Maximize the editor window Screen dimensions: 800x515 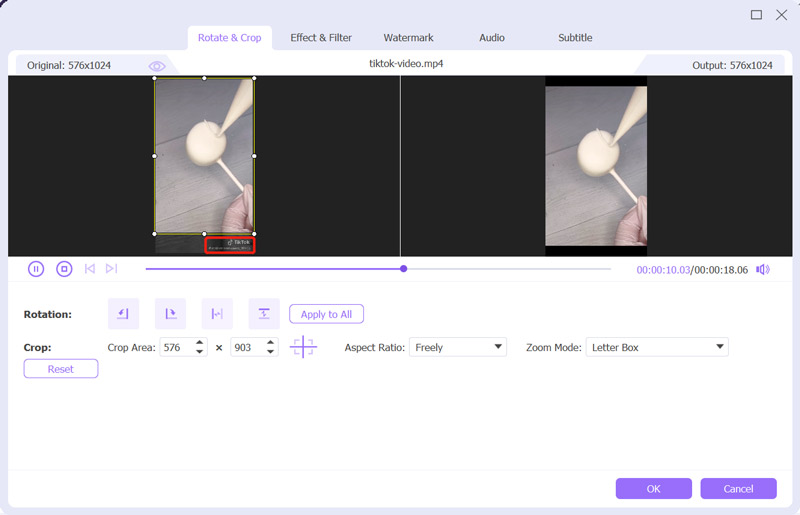tap(756, 15)
